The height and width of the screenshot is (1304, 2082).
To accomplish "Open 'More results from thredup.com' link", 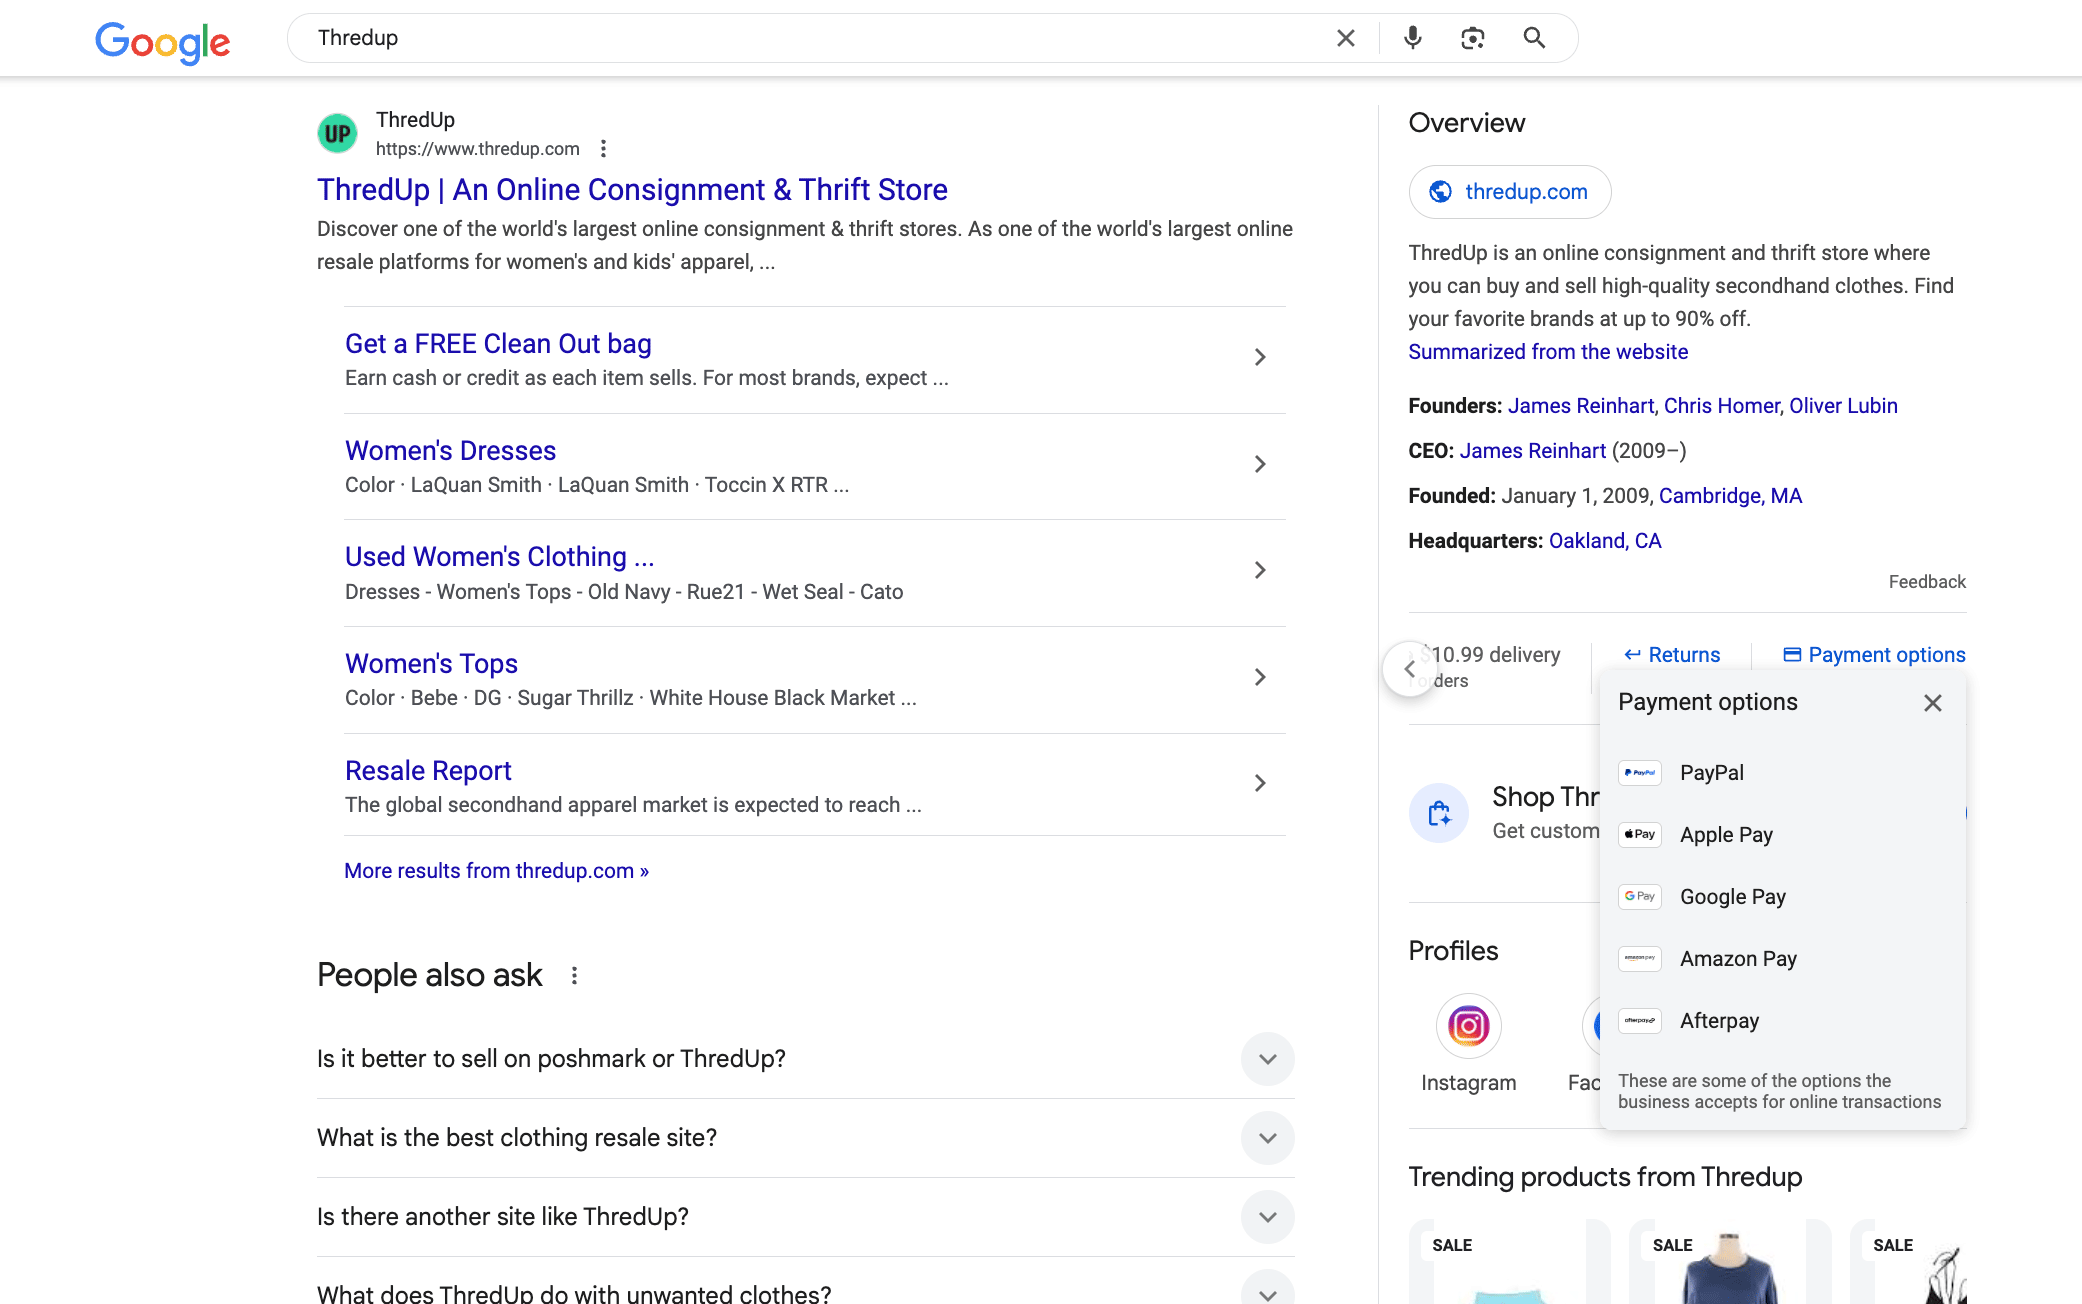I will [x=496, y=871].
